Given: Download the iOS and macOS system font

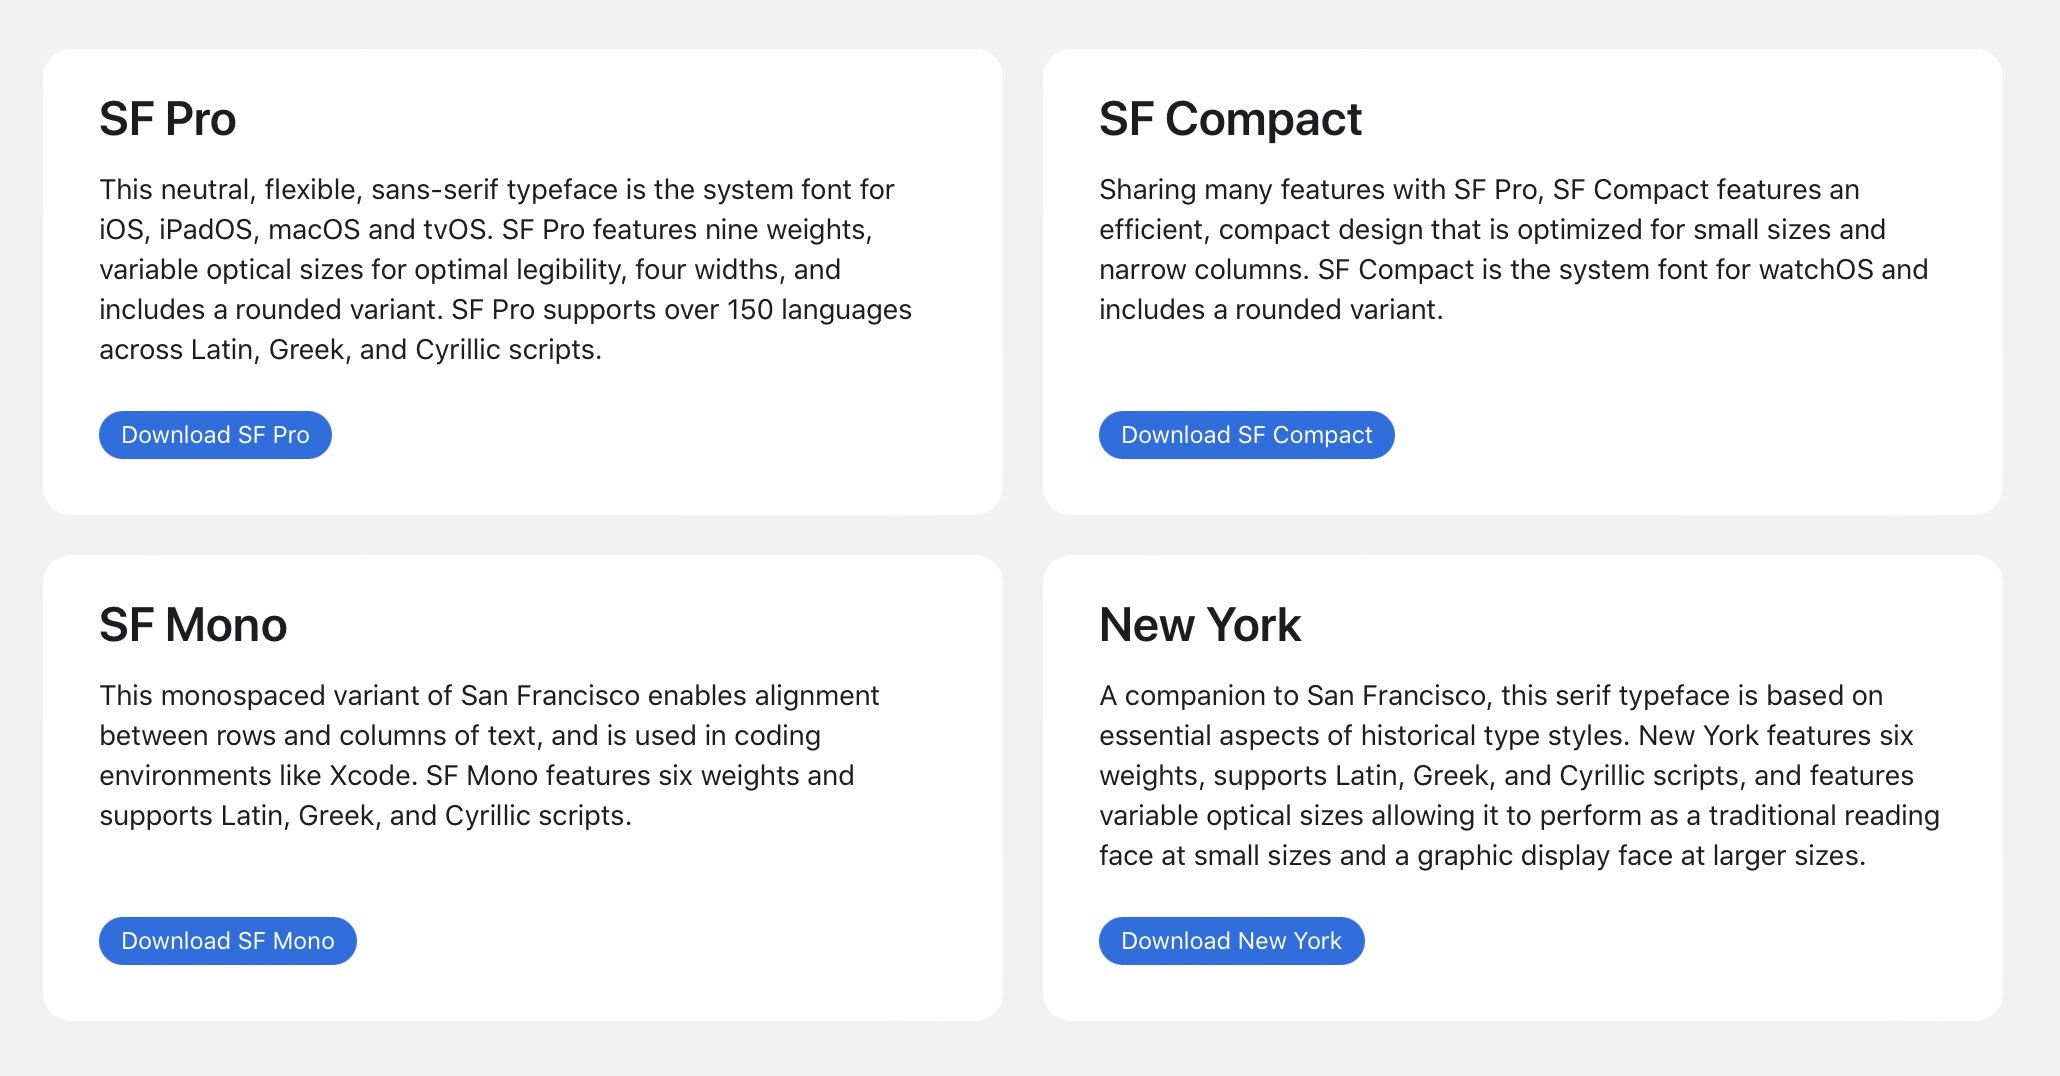Looking at the screenshot, I should pos(215,434).
